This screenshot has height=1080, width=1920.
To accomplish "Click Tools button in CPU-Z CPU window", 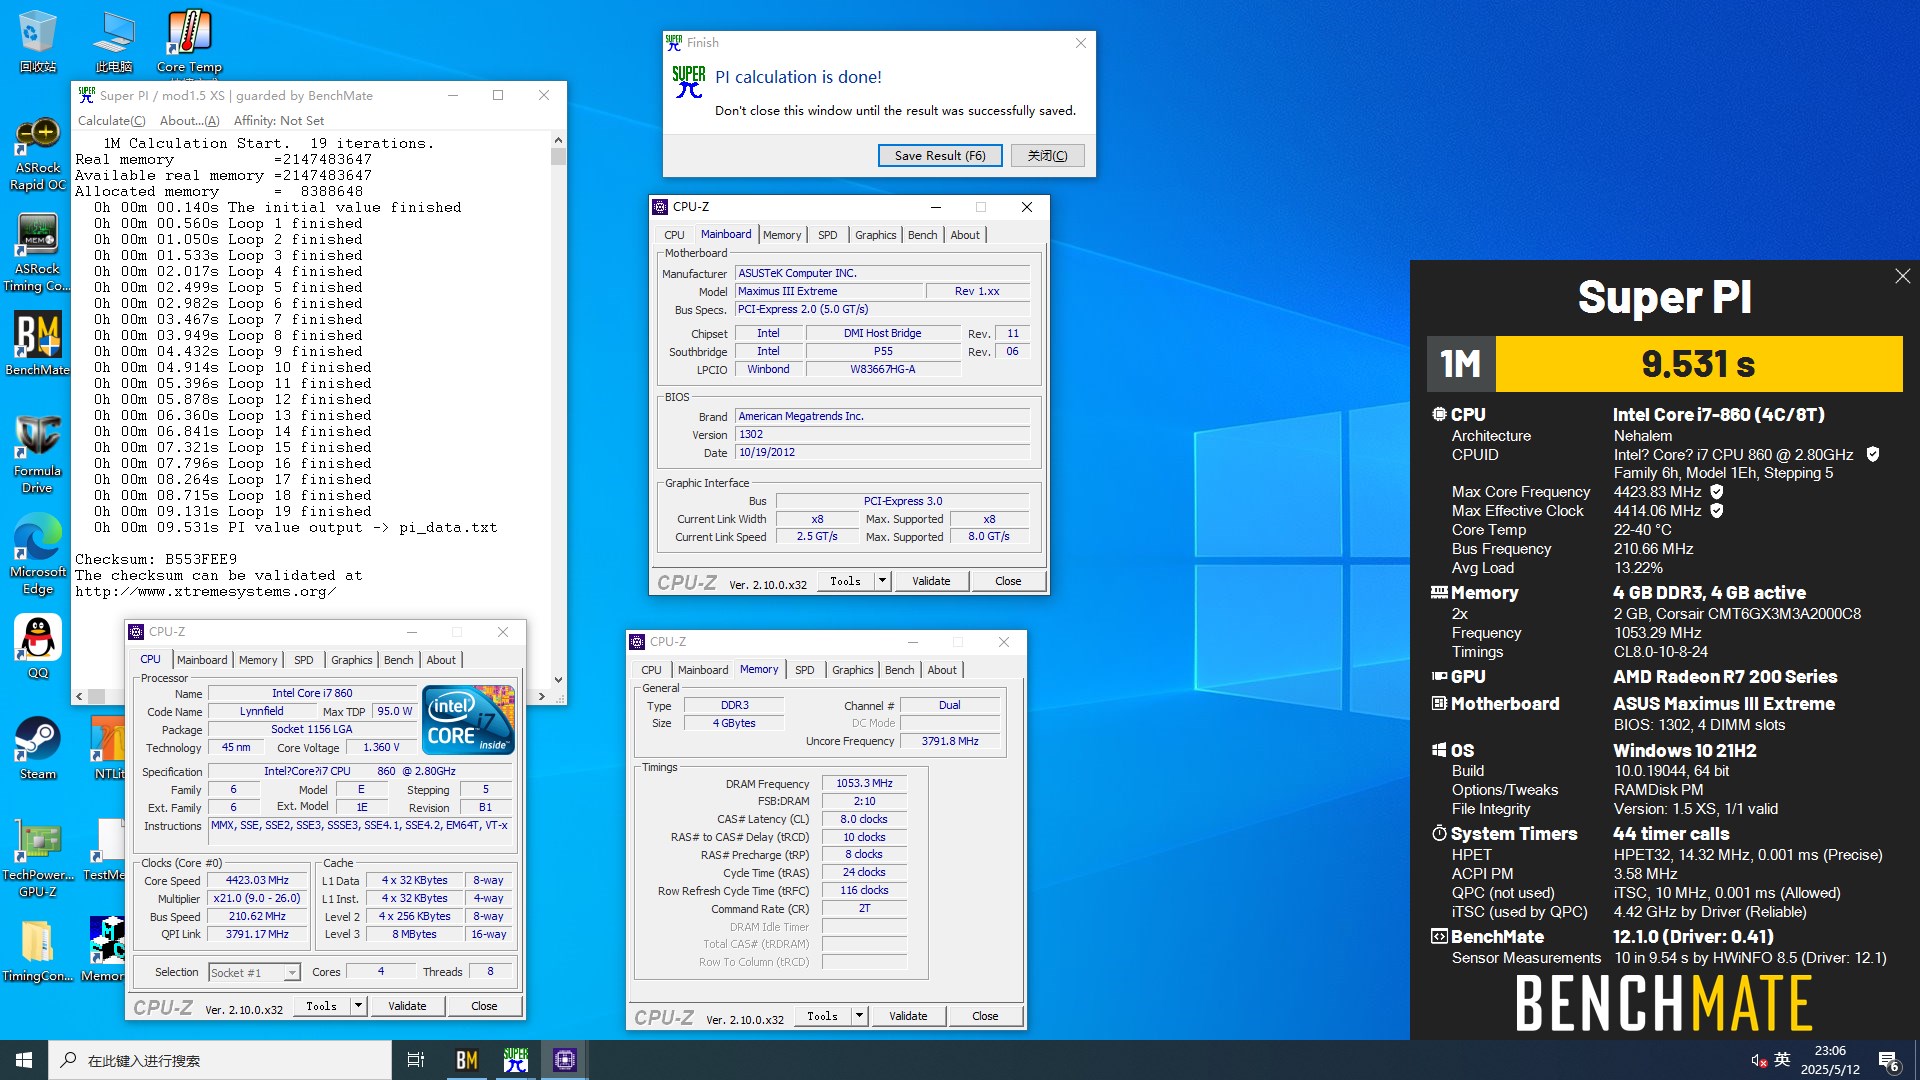I will (x=322, y=1006).
